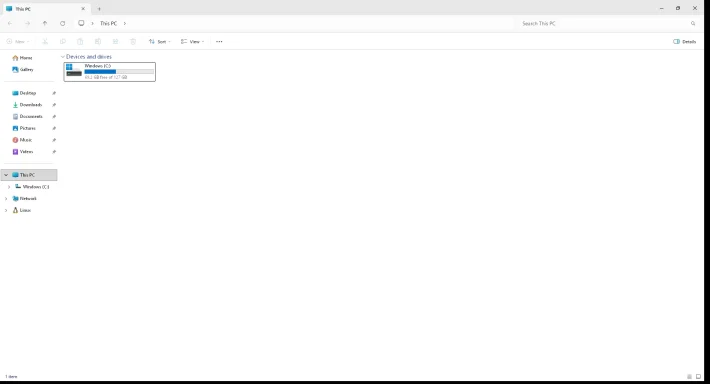
Task: Open the See more ellipsis menu
Action: [x=219, y=41]
